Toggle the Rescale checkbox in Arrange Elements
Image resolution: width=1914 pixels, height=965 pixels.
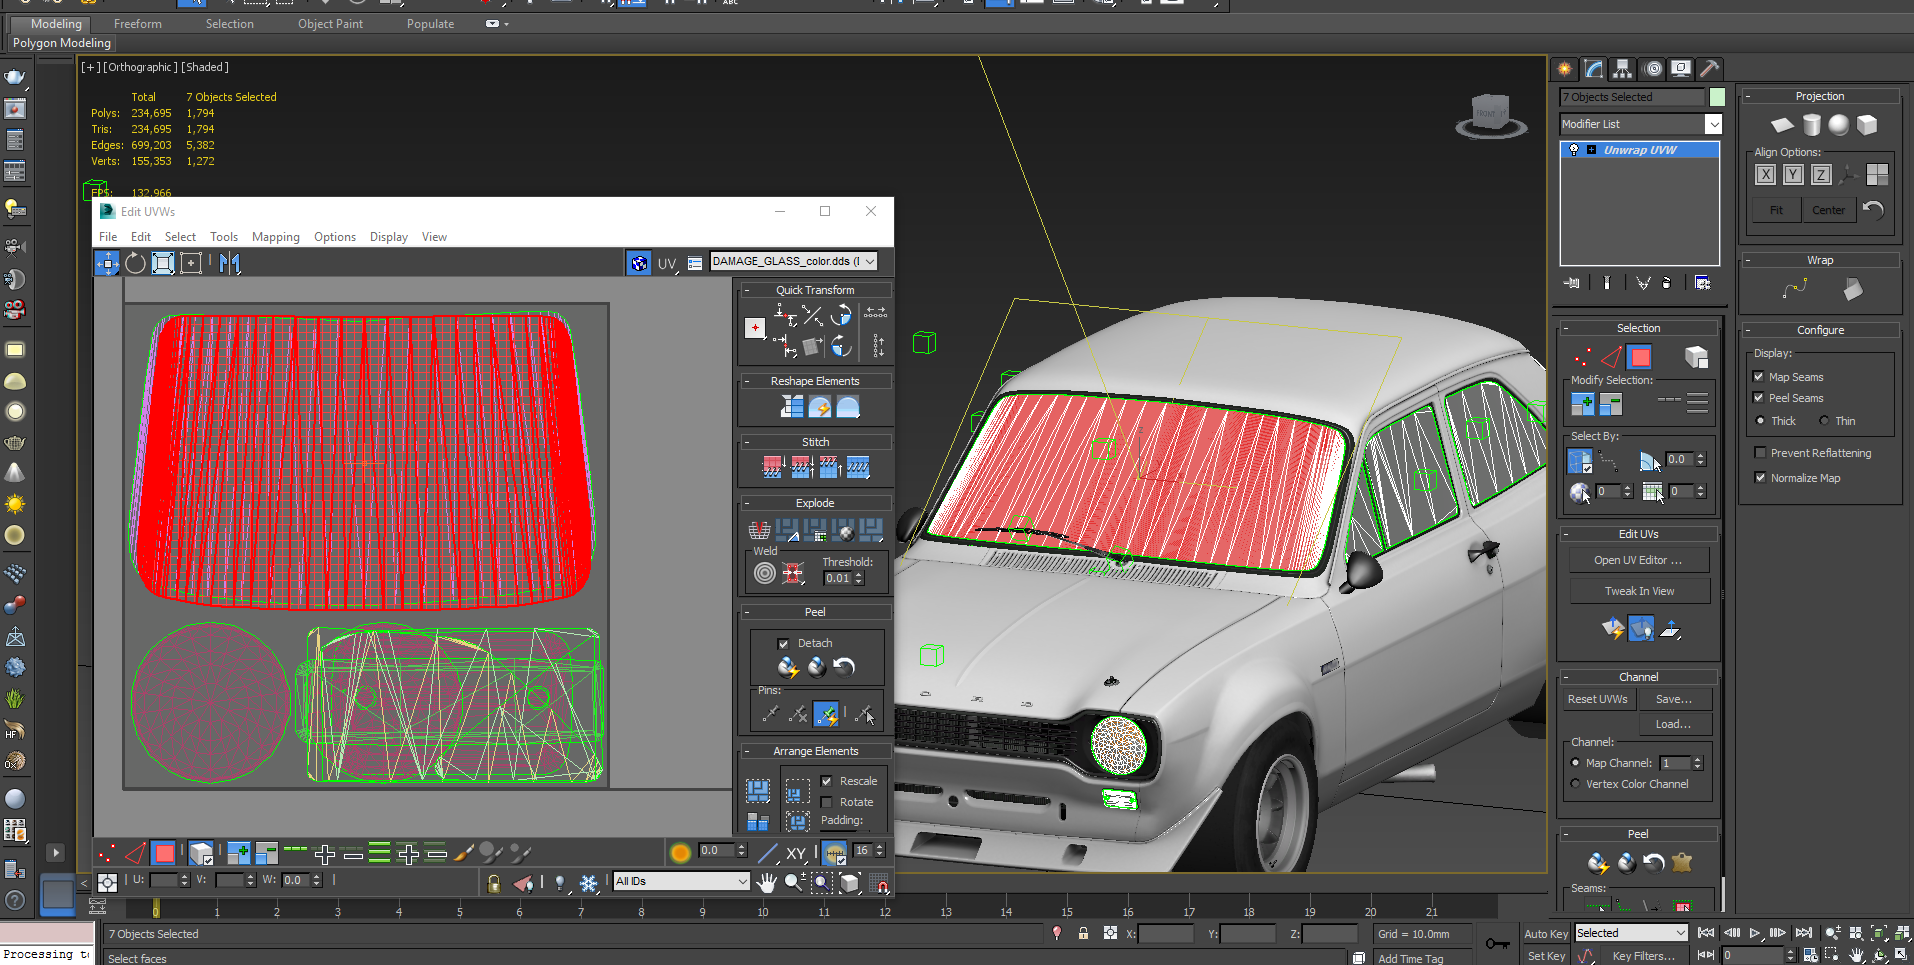(826, 781)
